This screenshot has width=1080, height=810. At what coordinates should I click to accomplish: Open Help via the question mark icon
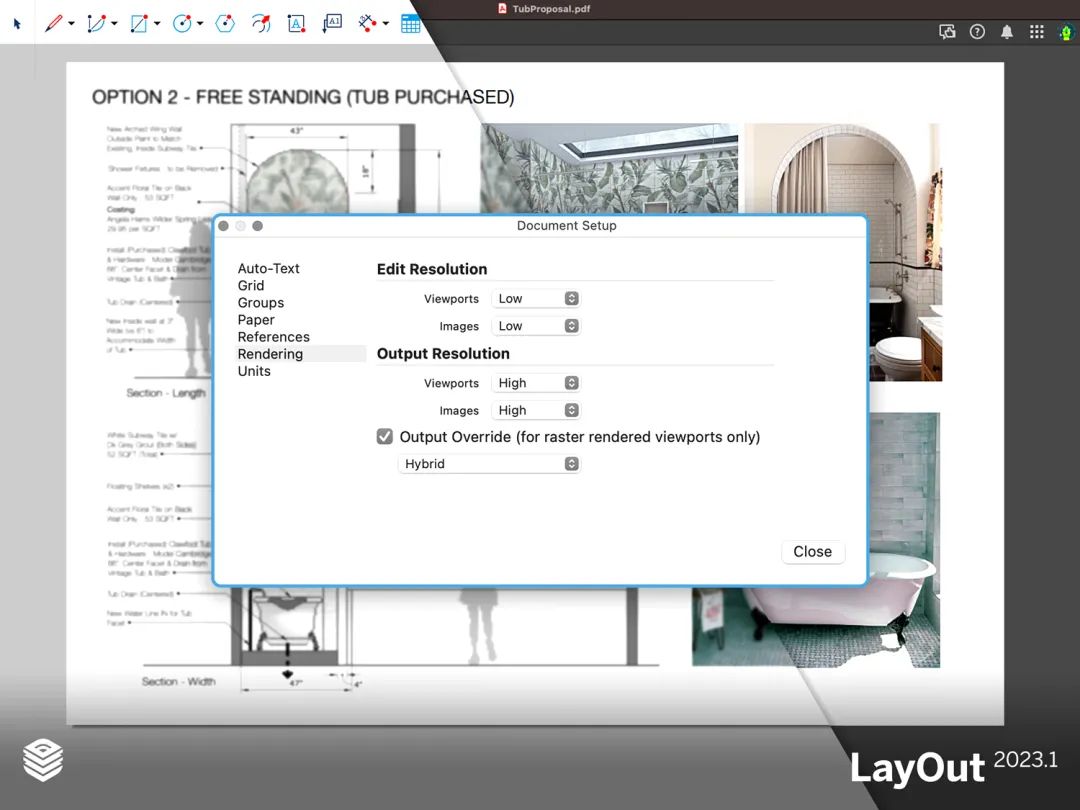(x=977, y=31)
